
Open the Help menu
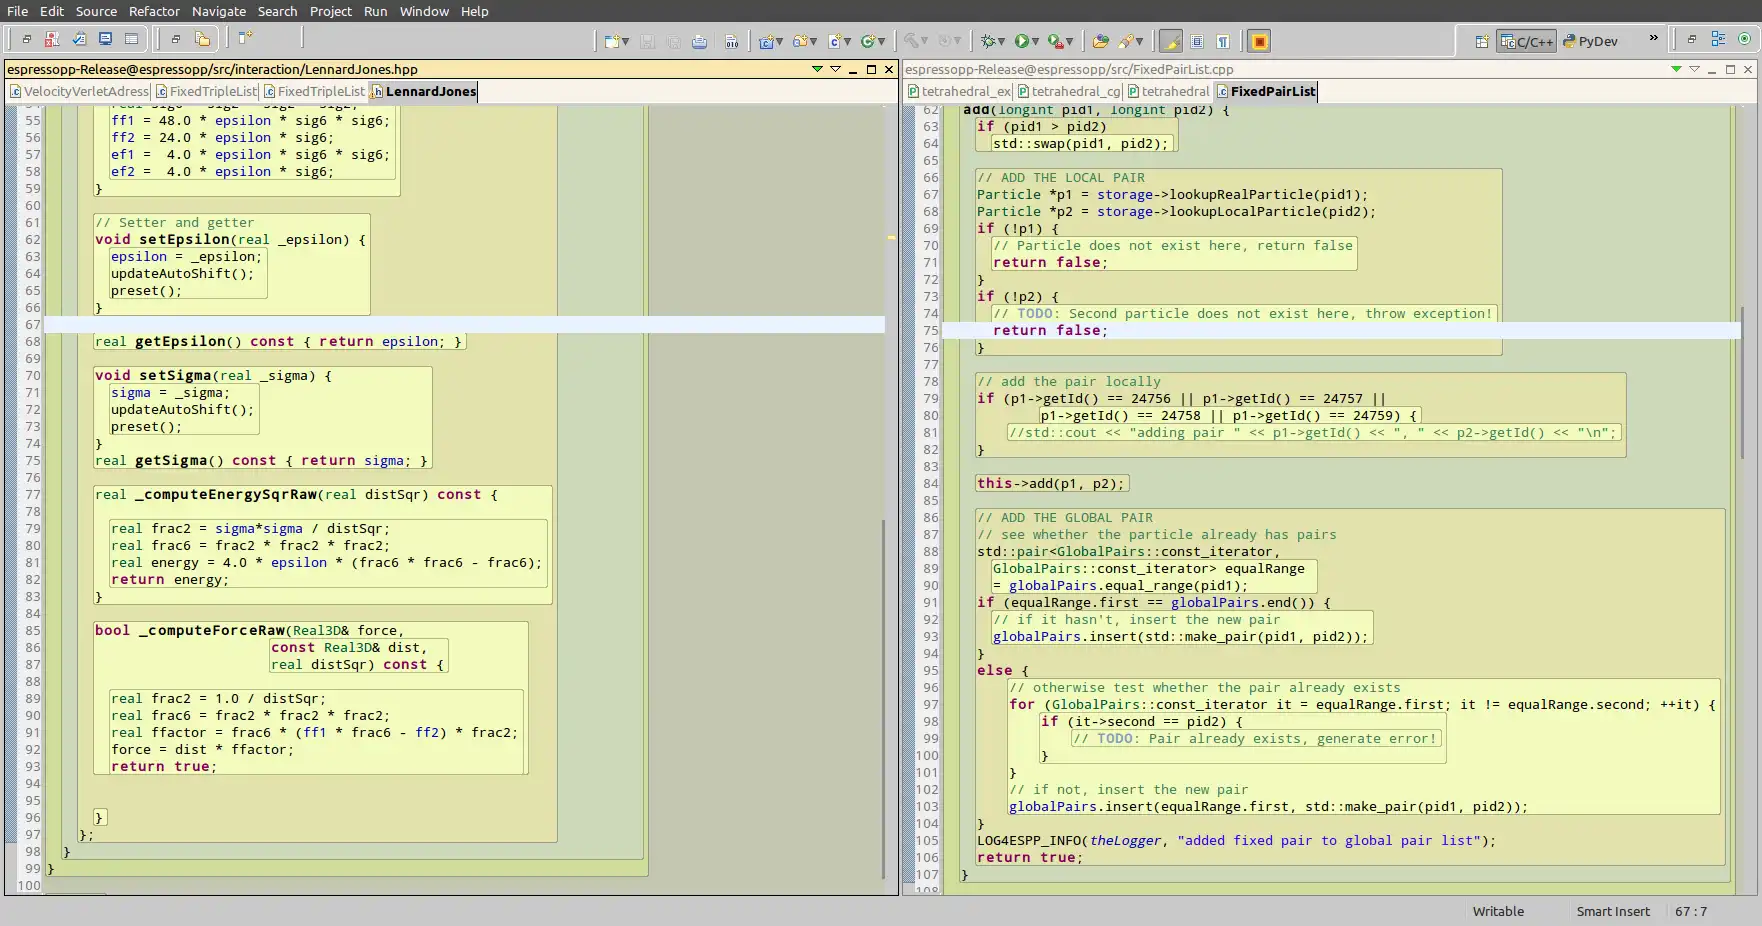(475, 11)
